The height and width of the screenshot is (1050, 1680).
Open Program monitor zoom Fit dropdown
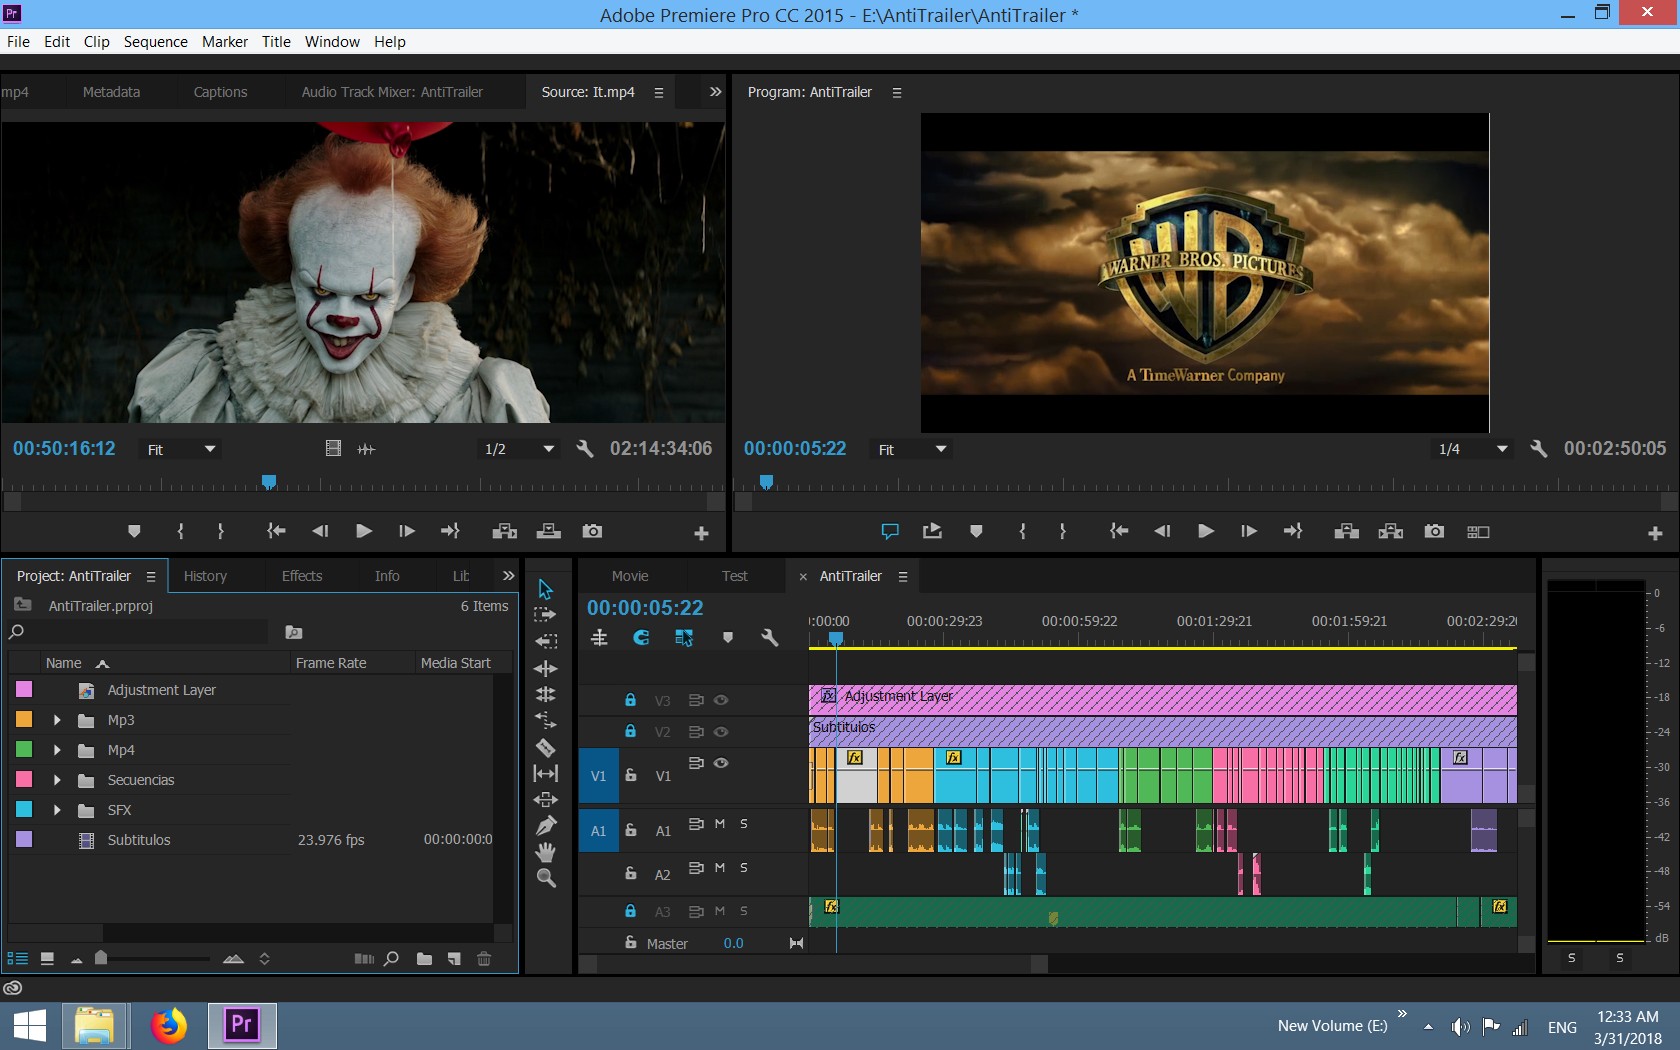pyautogui.click(x=912, y=449)
